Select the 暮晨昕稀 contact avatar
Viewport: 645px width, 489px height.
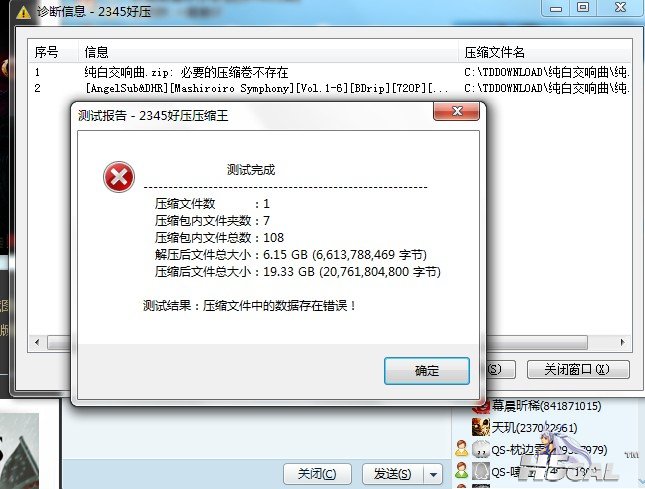[480, 406]
